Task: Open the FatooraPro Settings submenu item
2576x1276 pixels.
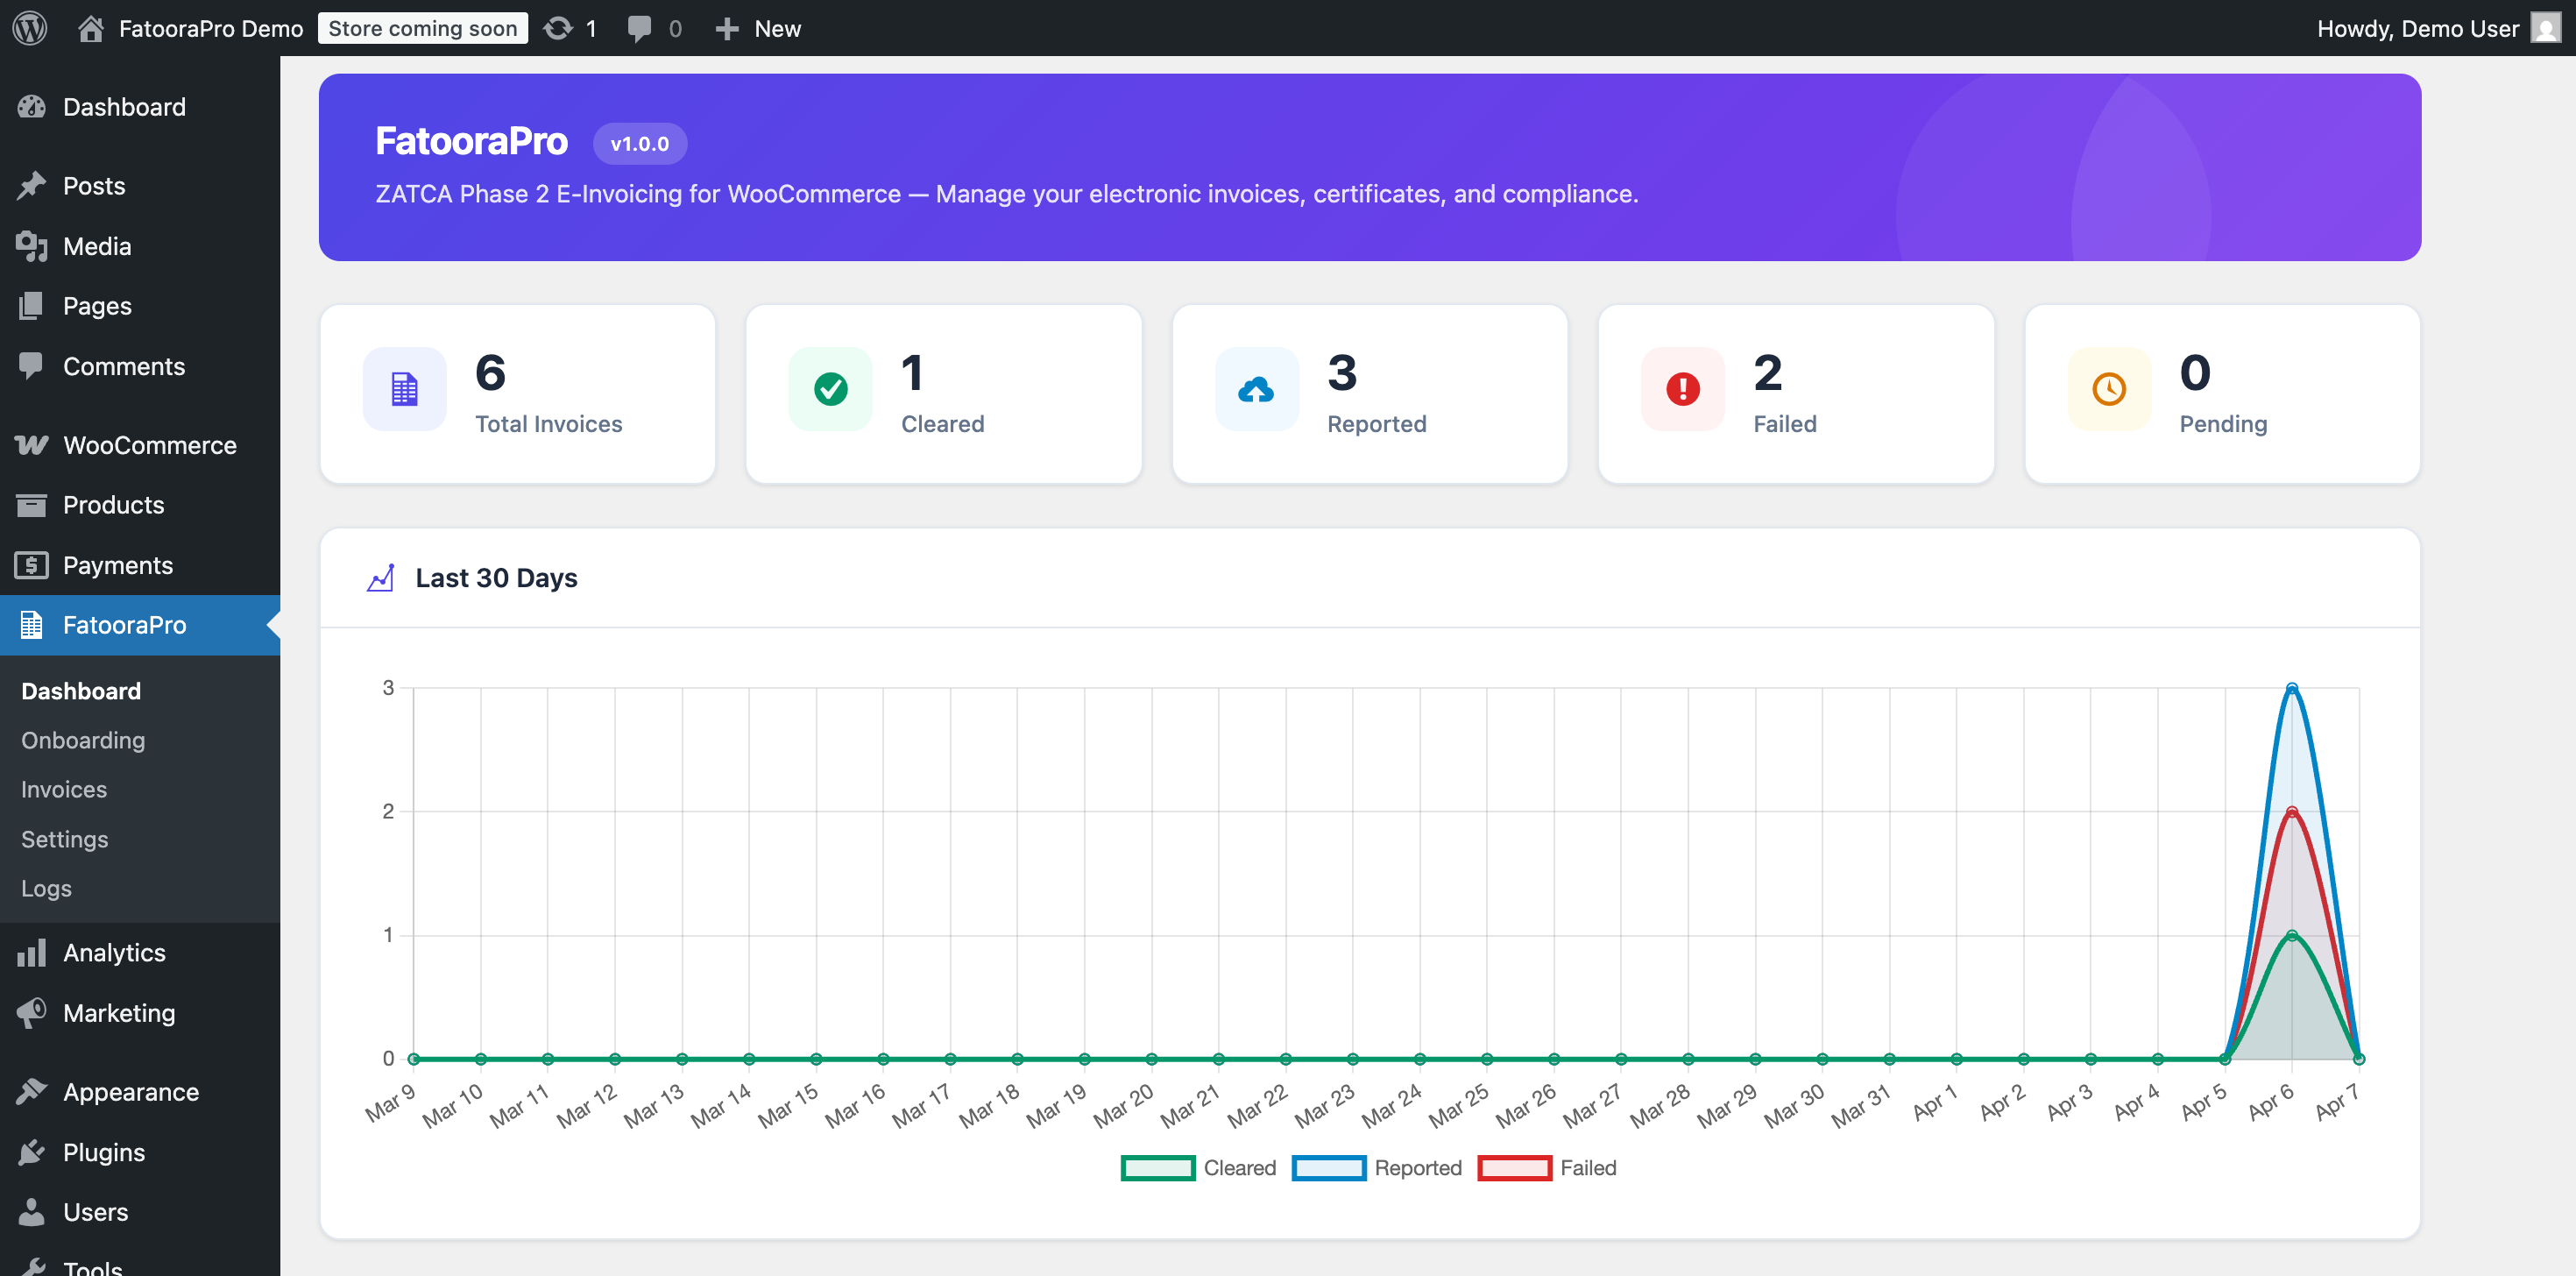Action: [64, 839]
